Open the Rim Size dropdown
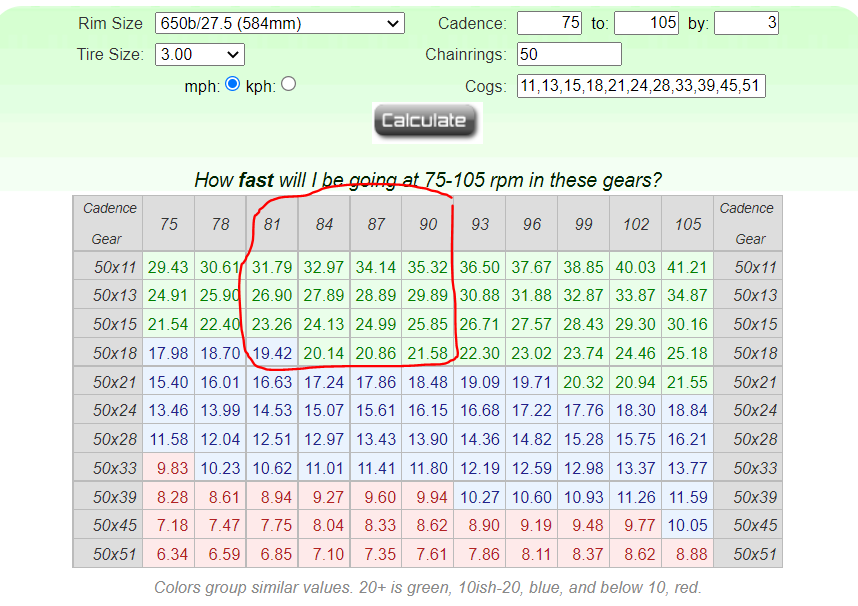The image size is (858, 606). tap(279, 23)
